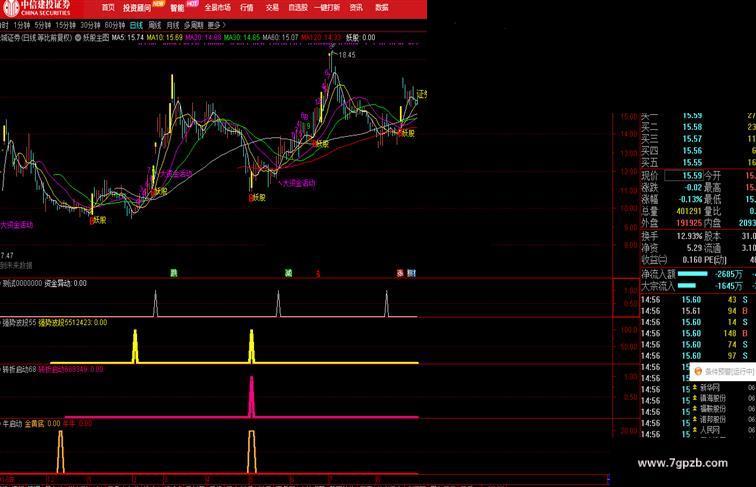Open the 资讯 news menu item
756x487 pixels.
pyautogui.click(x=356, y=8)
